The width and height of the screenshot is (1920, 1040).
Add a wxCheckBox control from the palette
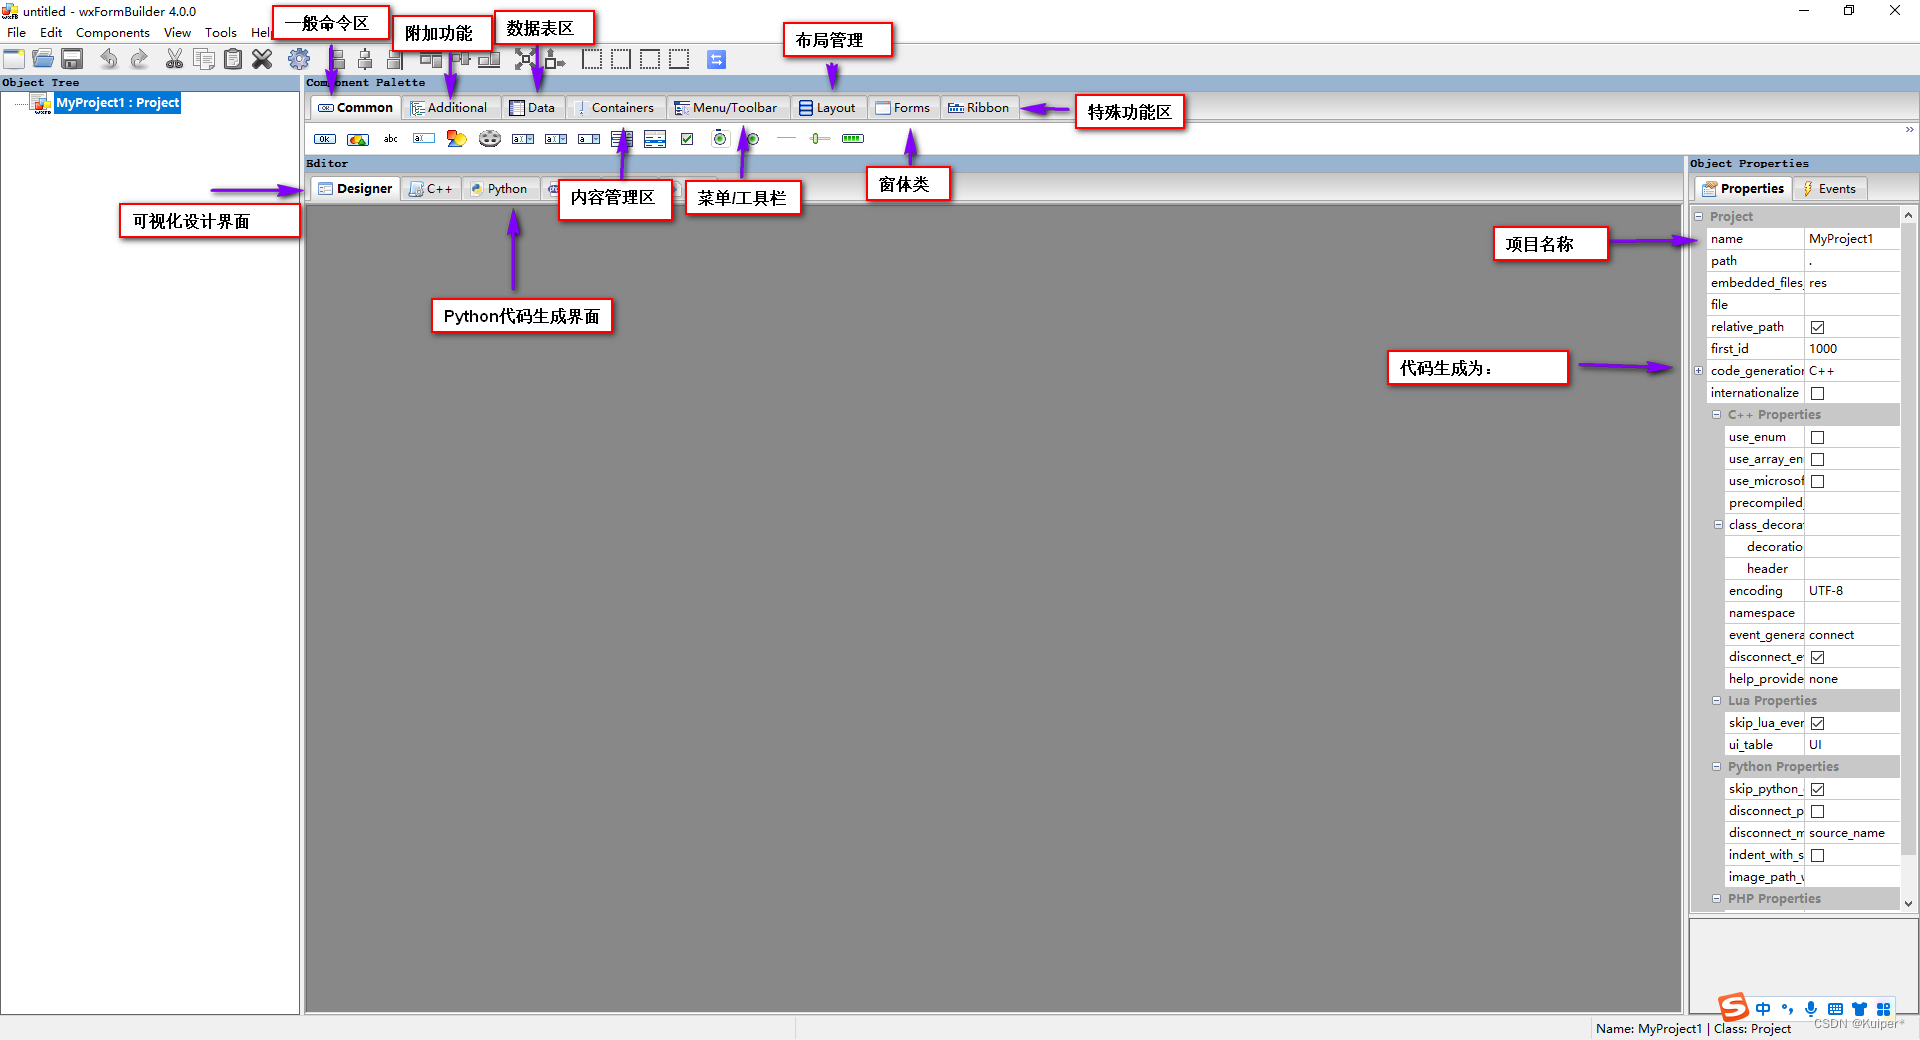[x=687, y=139]
